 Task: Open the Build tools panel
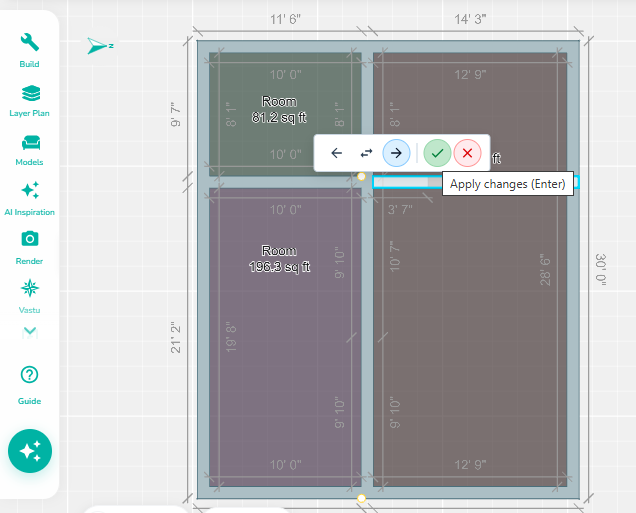[x=29, y=50]
